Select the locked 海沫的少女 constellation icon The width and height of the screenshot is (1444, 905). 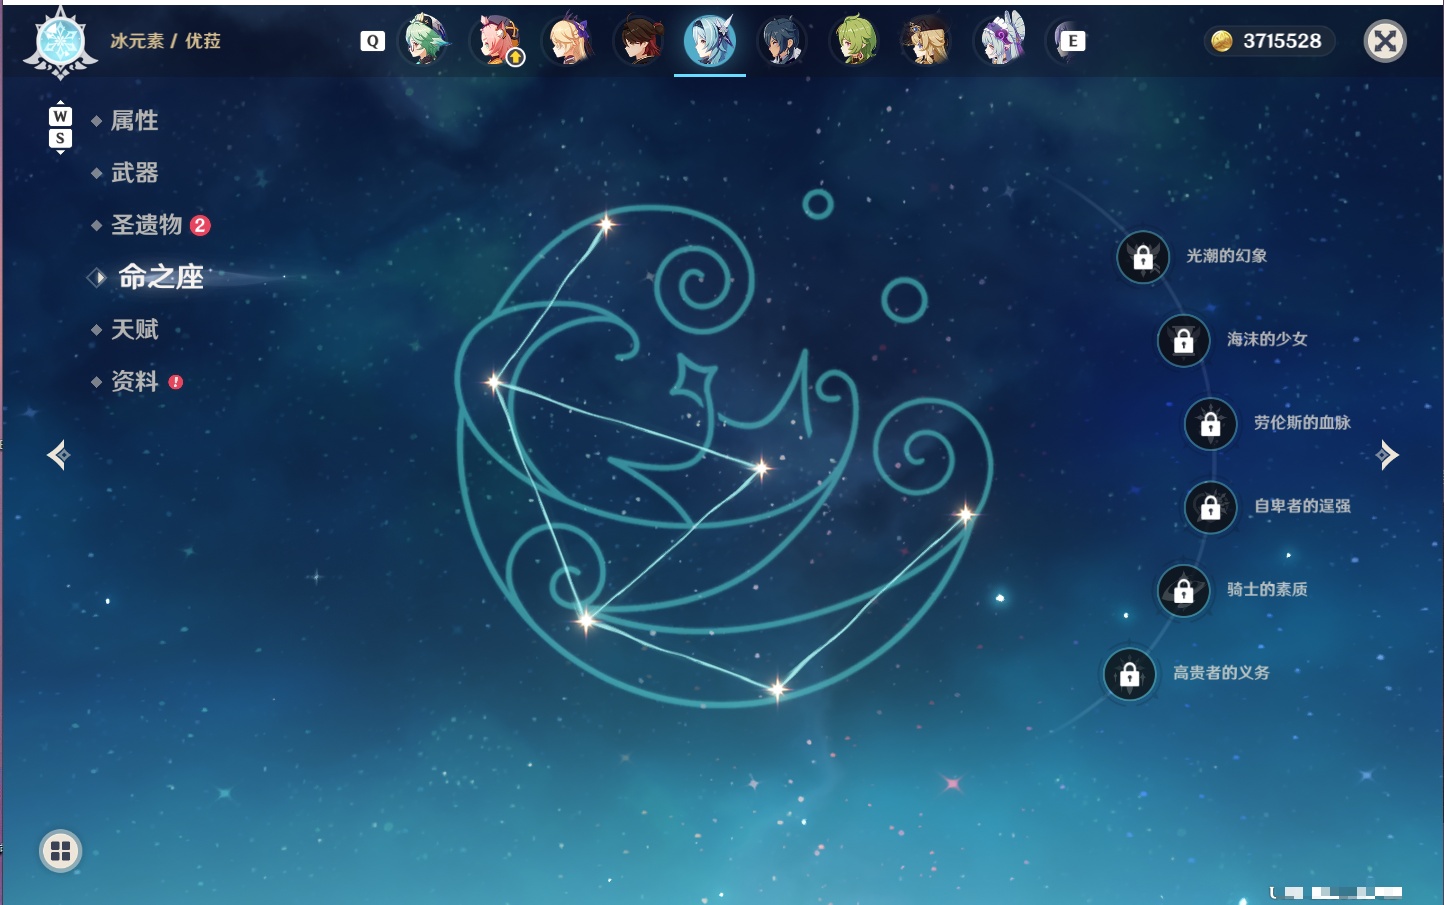pos(1184,340)
